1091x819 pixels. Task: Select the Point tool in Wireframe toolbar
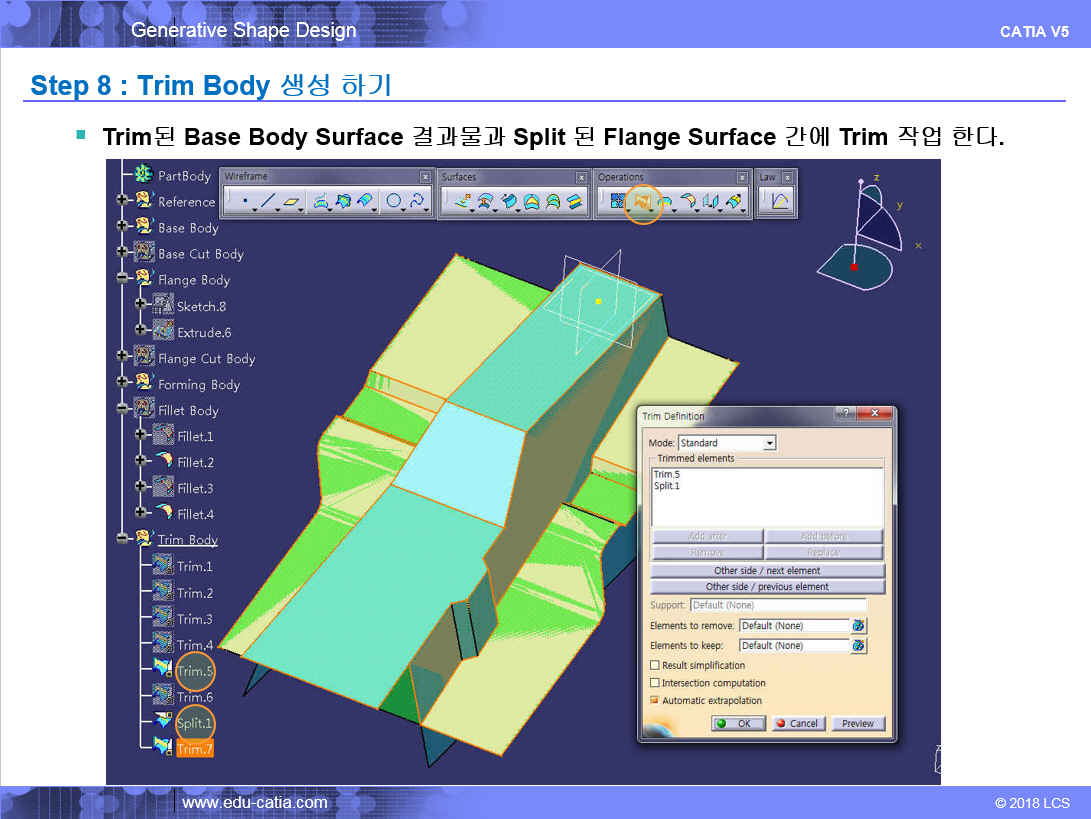pyautogui.click(x=245, y=202)
